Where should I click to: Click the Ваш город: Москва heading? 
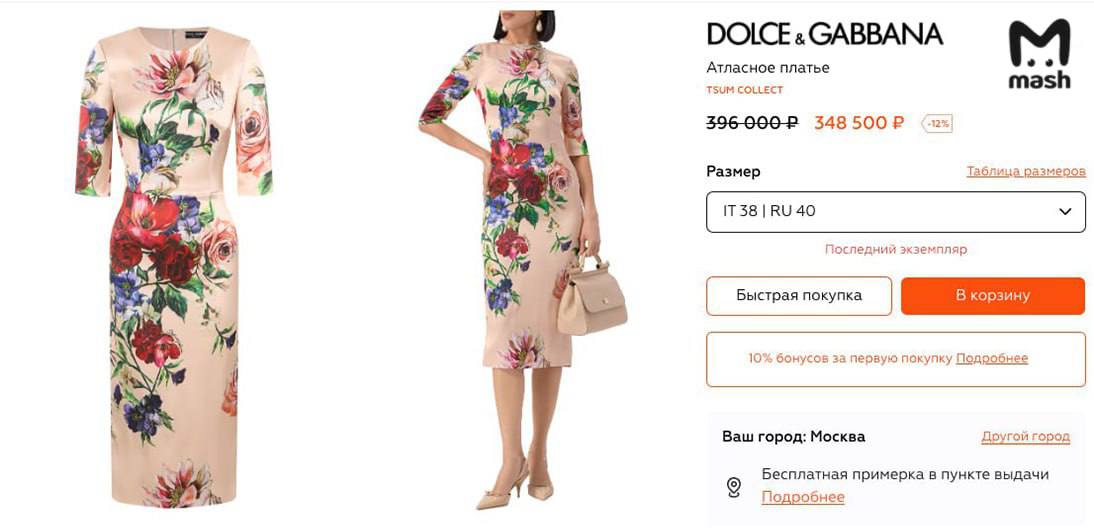(793, 437)
